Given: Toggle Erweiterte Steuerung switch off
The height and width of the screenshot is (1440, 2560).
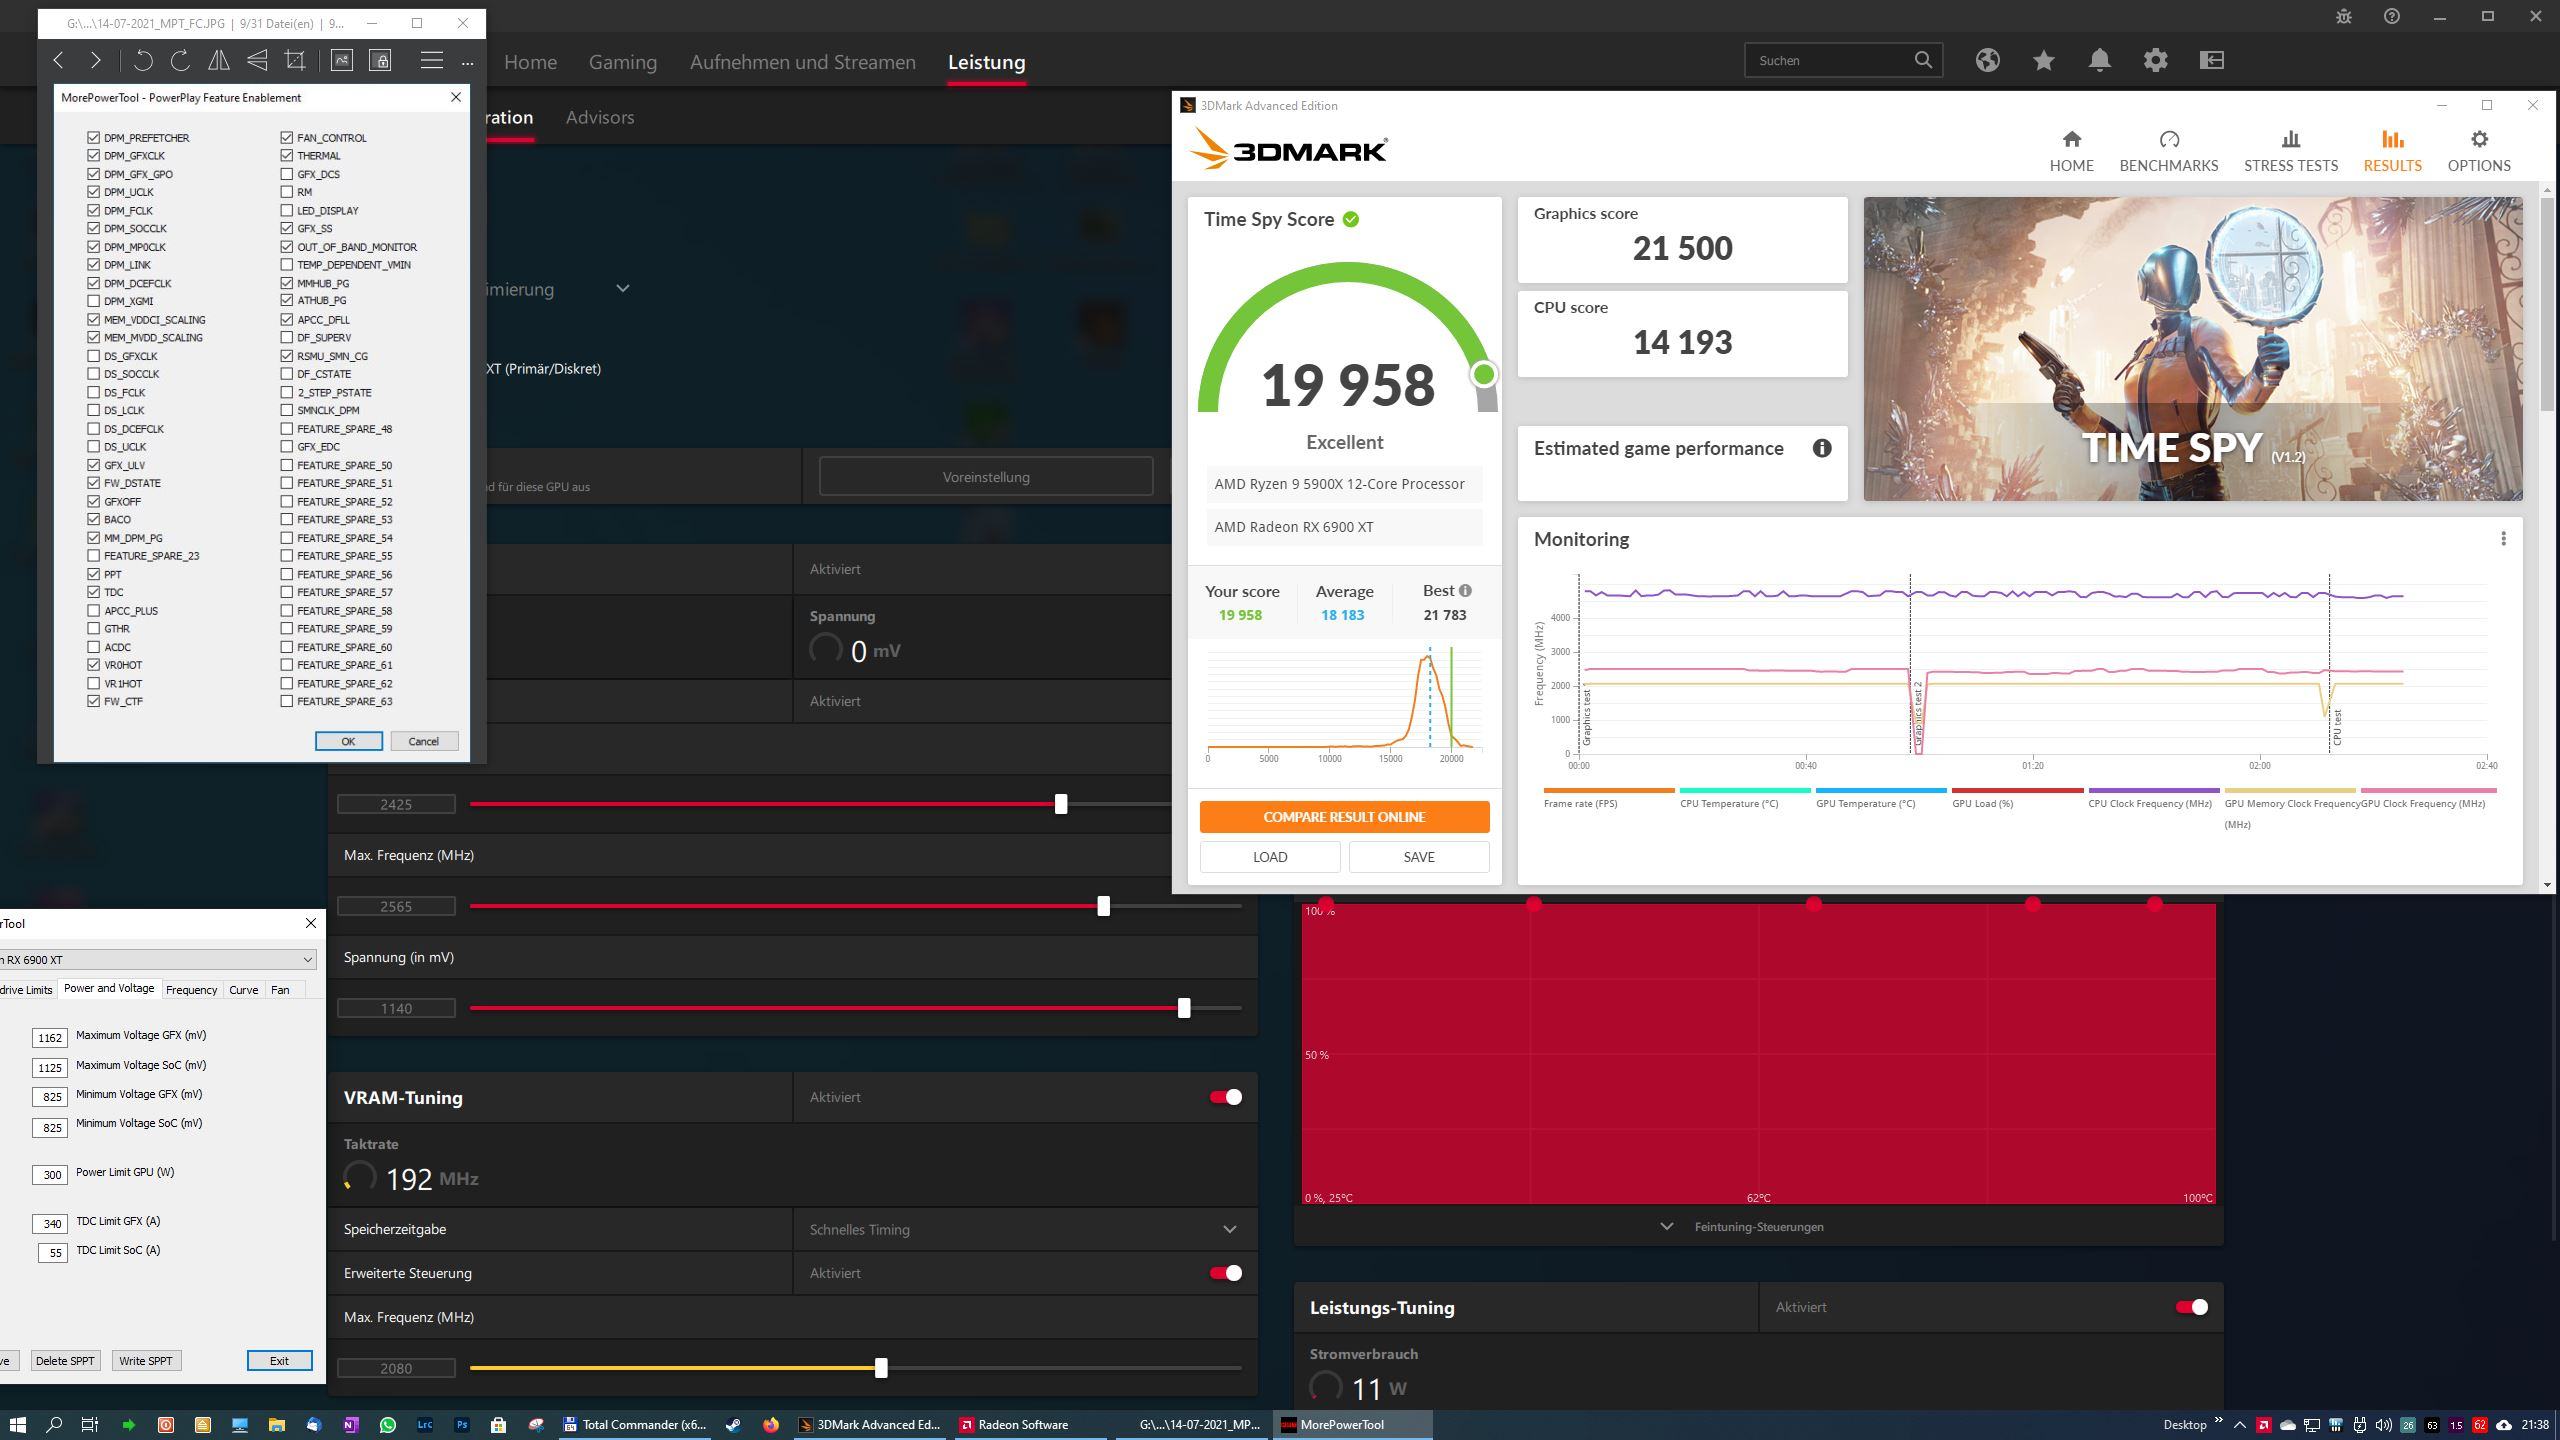Looking at the screenshot, I should pos(1225,1273).
